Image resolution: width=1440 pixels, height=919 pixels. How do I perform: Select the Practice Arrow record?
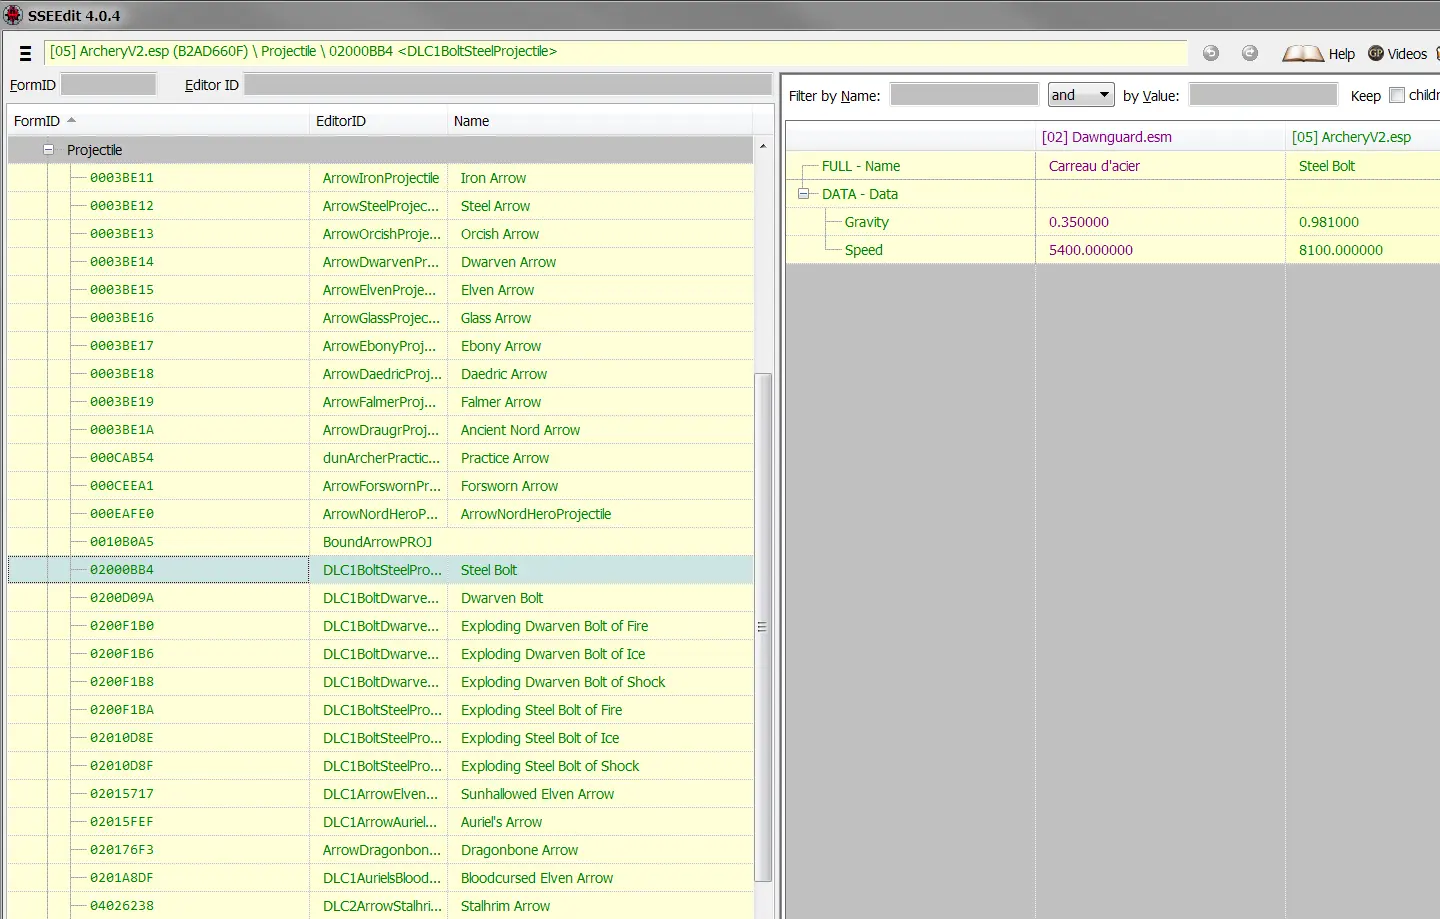point(380,458)
